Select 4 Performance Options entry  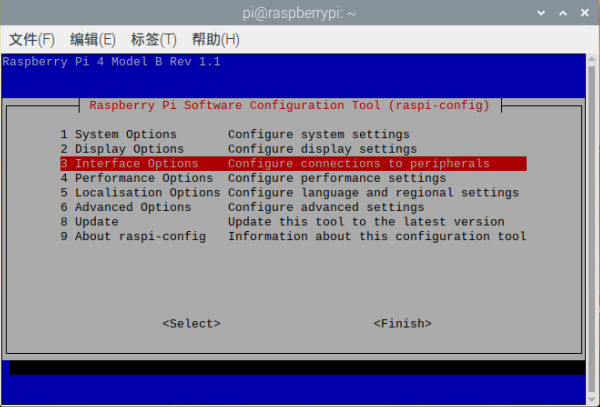(293, 178)
